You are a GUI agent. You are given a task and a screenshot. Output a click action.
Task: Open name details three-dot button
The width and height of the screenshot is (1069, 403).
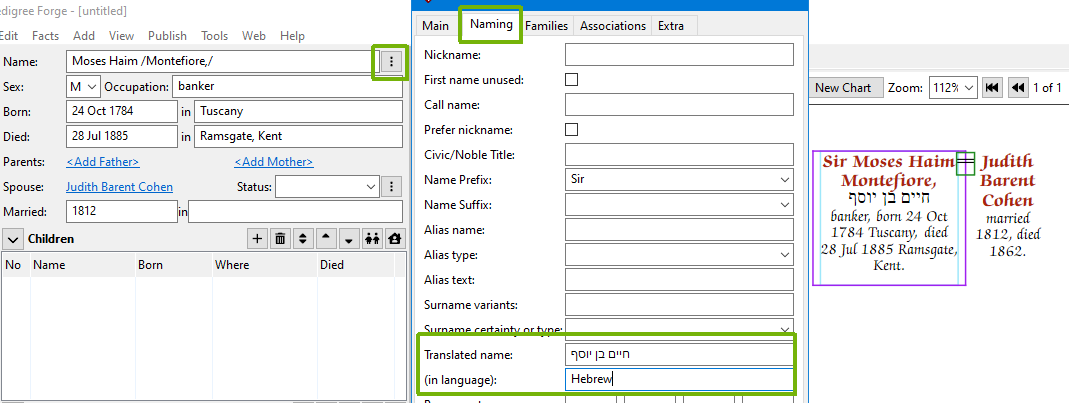[391, 62]
